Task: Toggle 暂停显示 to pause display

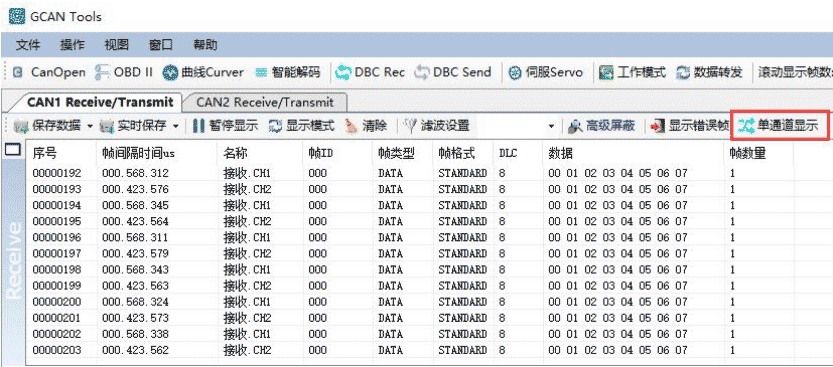Action: coord(225,126)
